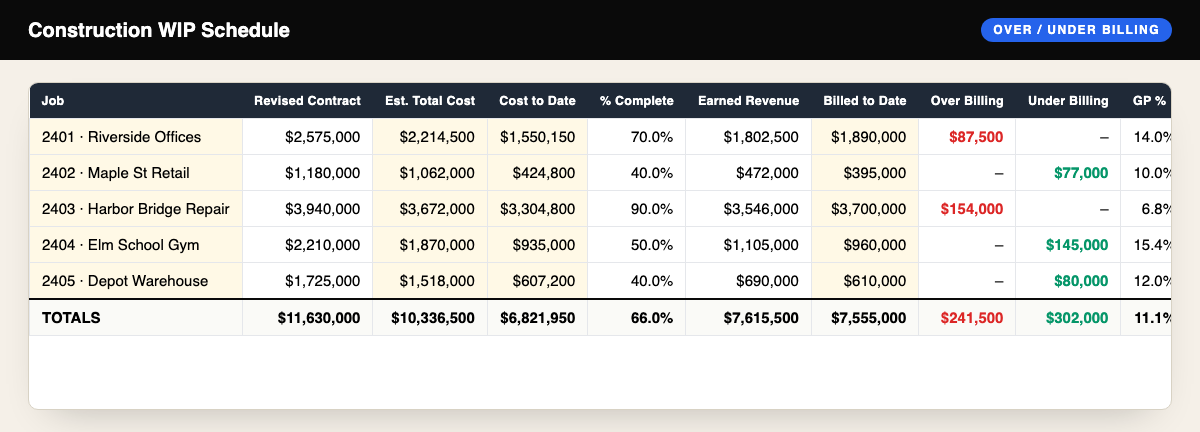Select job 2404 · Elm School Gym

136,245
